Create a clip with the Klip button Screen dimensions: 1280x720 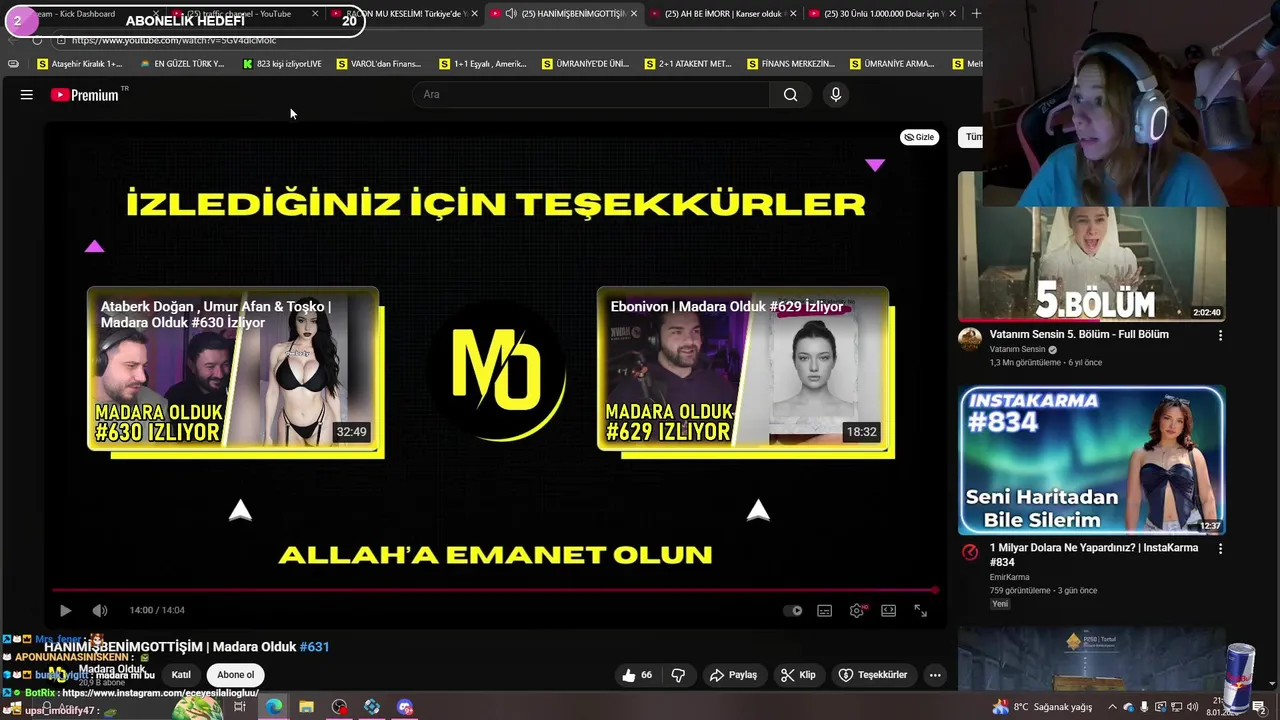coord(798,675)
